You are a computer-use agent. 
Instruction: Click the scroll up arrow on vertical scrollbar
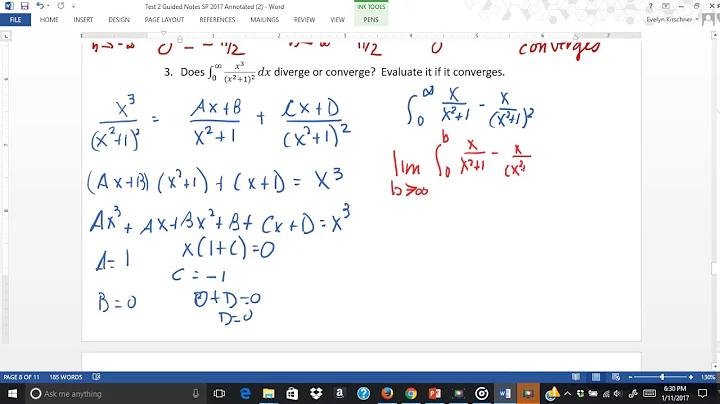point(715,35)
